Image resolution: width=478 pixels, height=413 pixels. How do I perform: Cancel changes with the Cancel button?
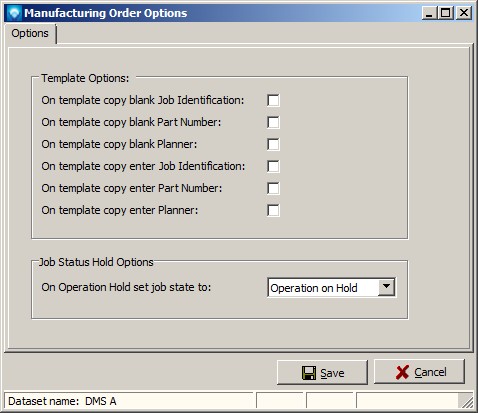pyautogui.click(x=419, y=372)
